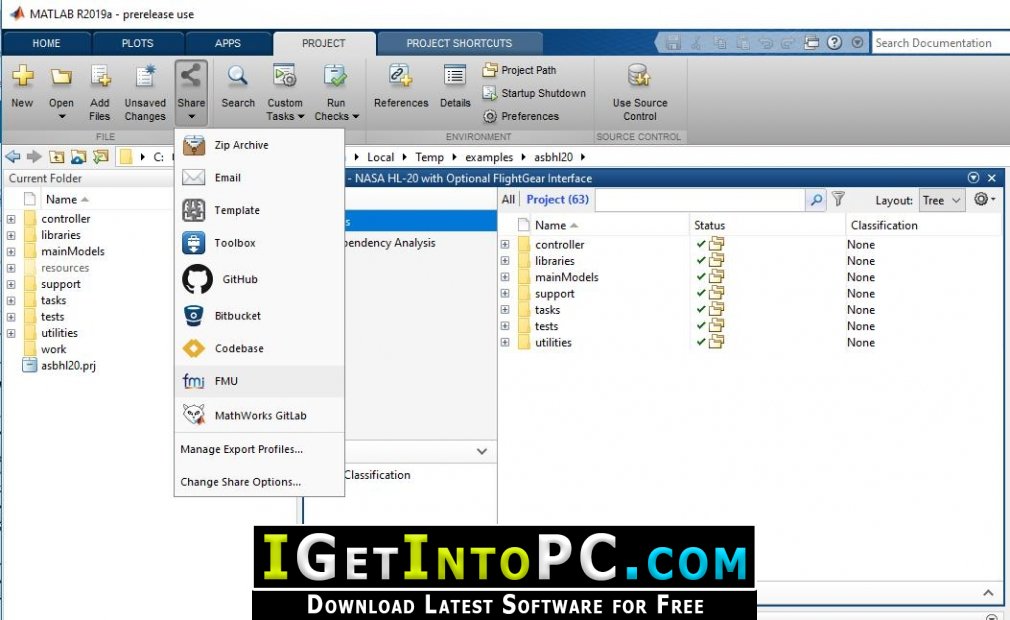1010x620 pixels.
Task: Open the Custom Tasks dropdown
Action: pyautogui.click(x=285, y=92)
